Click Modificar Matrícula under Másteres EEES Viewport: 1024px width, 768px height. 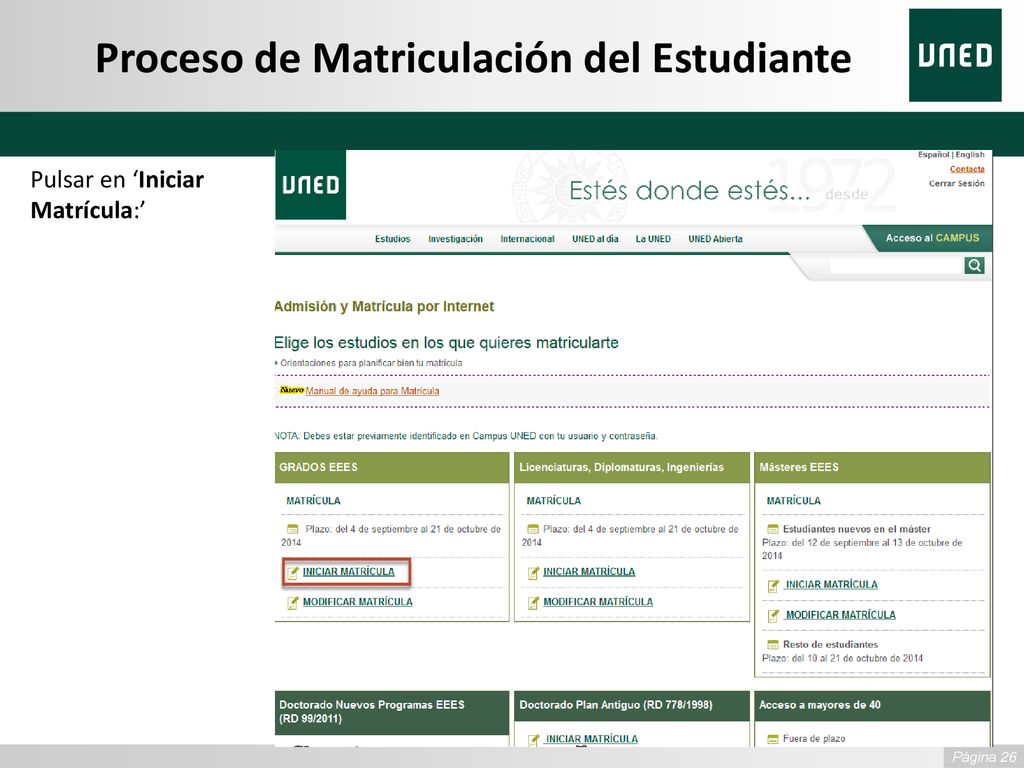click(840, 615)
